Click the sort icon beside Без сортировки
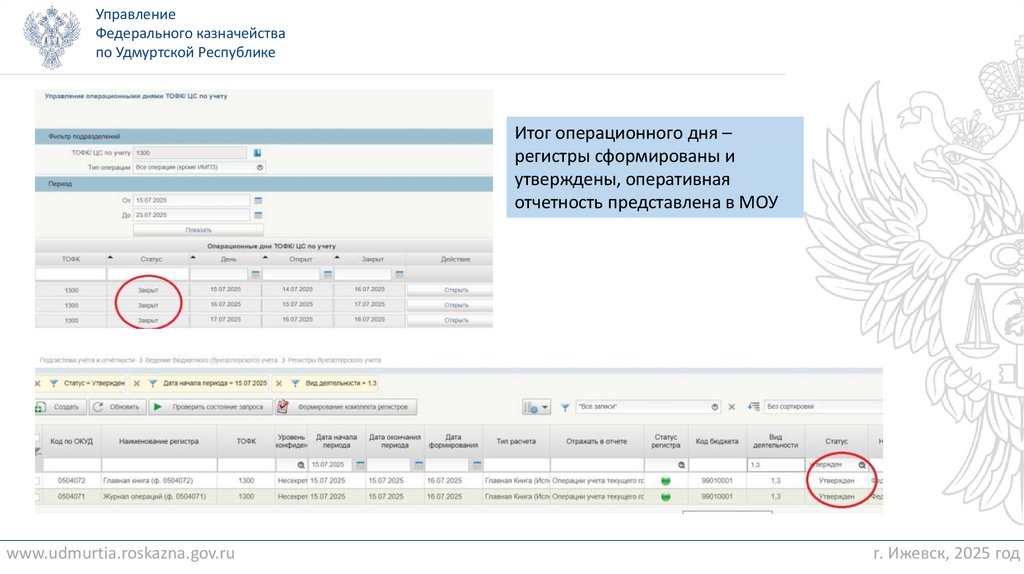Image resolution: width=1024 pixels, height=574 pixels. [x=754, y=406]
